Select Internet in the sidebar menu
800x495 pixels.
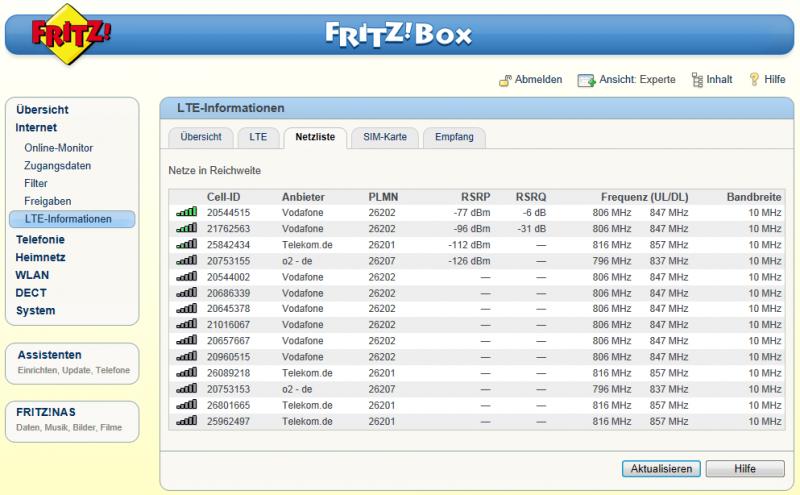36,128
